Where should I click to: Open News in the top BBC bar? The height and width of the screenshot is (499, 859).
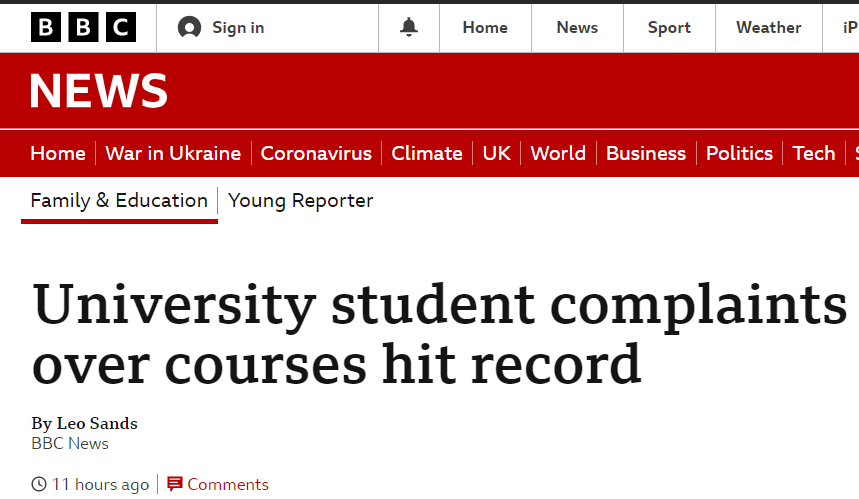coord(577,27)
